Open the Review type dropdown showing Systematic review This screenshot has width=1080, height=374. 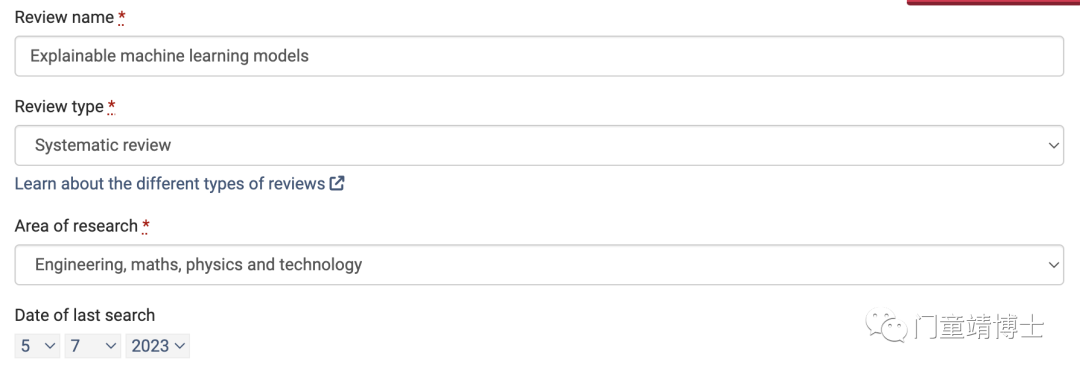(x=539, y=145)
